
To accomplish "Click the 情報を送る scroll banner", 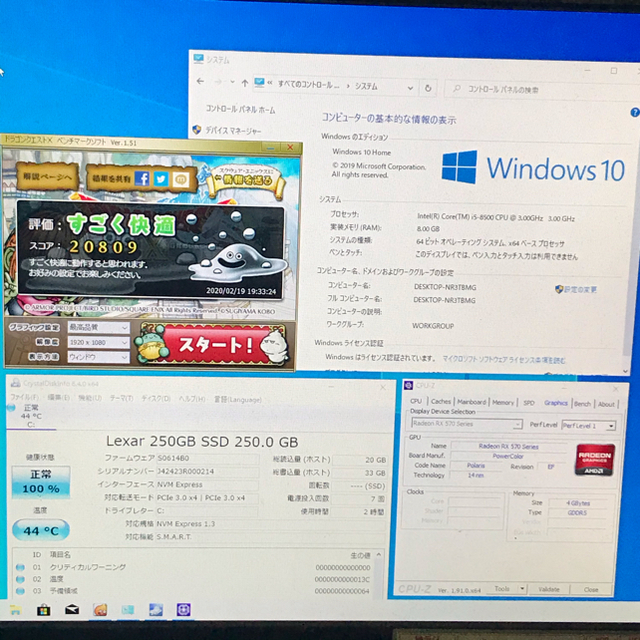I will 245,181.
